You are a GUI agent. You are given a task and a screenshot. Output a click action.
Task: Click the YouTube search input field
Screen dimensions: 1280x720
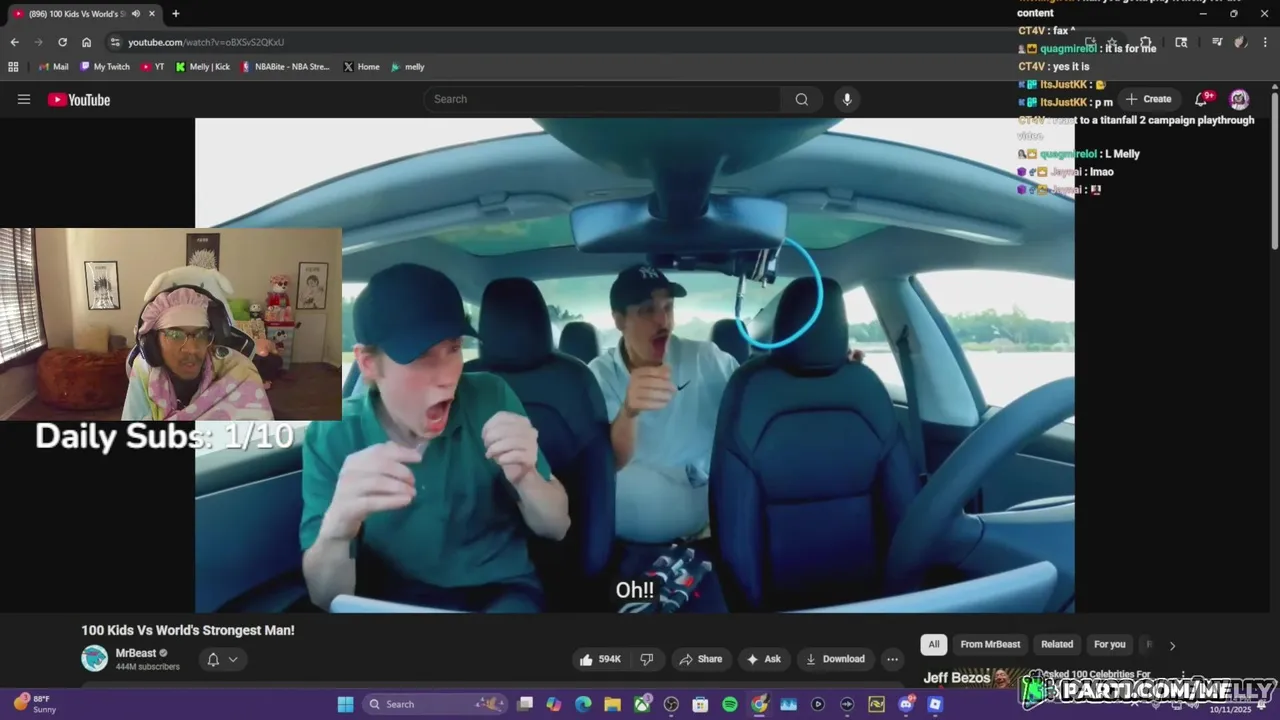click(602, 99)
